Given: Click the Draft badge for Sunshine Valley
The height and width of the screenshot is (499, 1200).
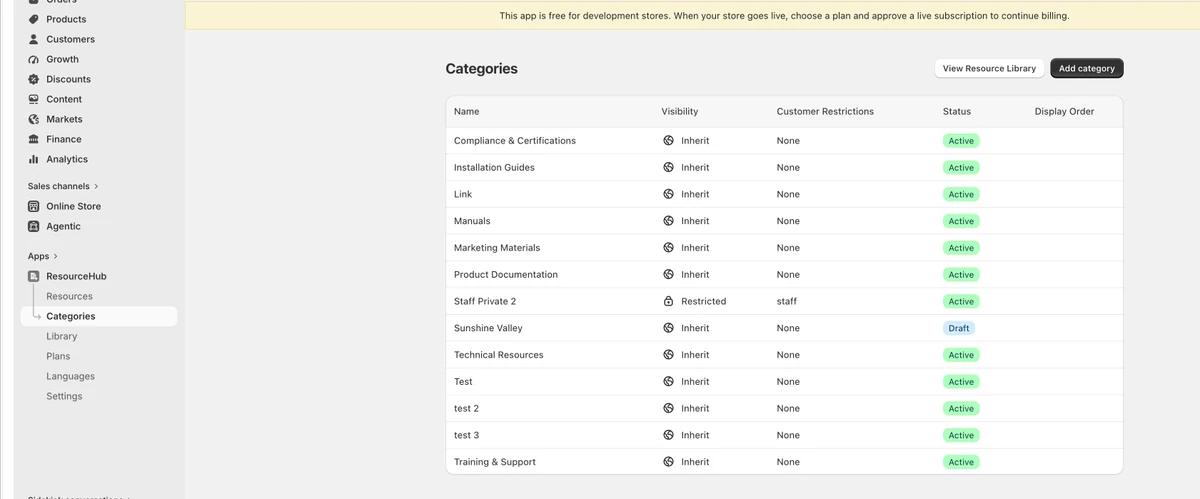Looking at the screenshot, I should (x=959, y=328).
